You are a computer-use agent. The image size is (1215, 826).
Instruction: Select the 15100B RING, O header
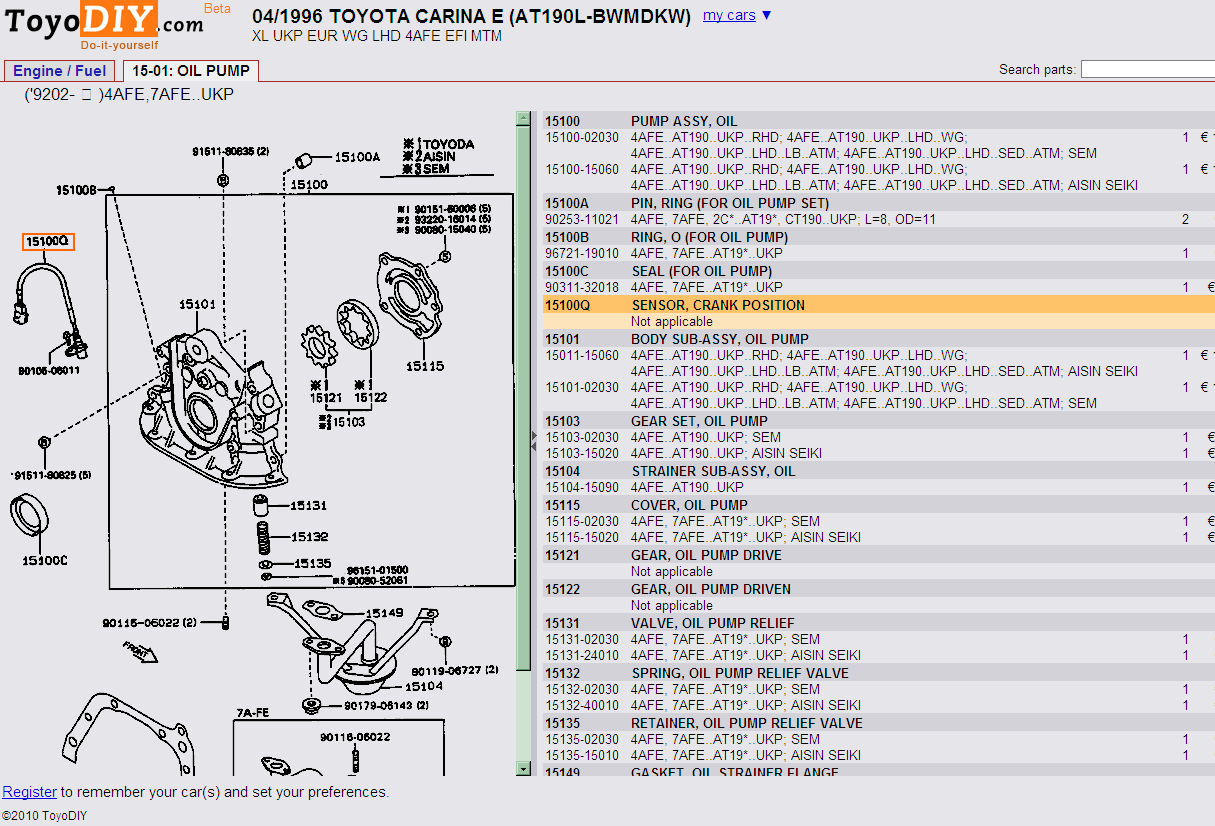(879, 237)
